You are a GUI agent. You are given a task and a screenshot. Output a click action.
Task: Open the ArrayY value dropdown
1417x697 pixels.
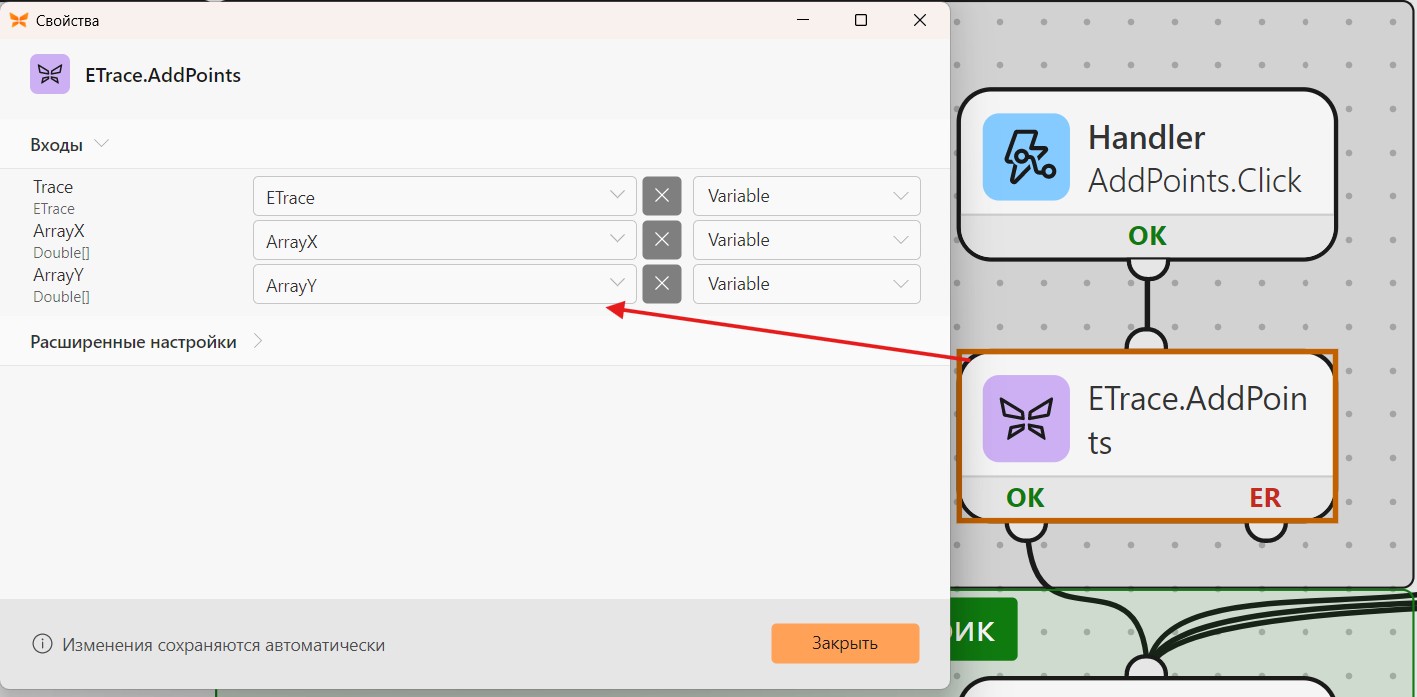pyautogui.click(x=445, y=284)
